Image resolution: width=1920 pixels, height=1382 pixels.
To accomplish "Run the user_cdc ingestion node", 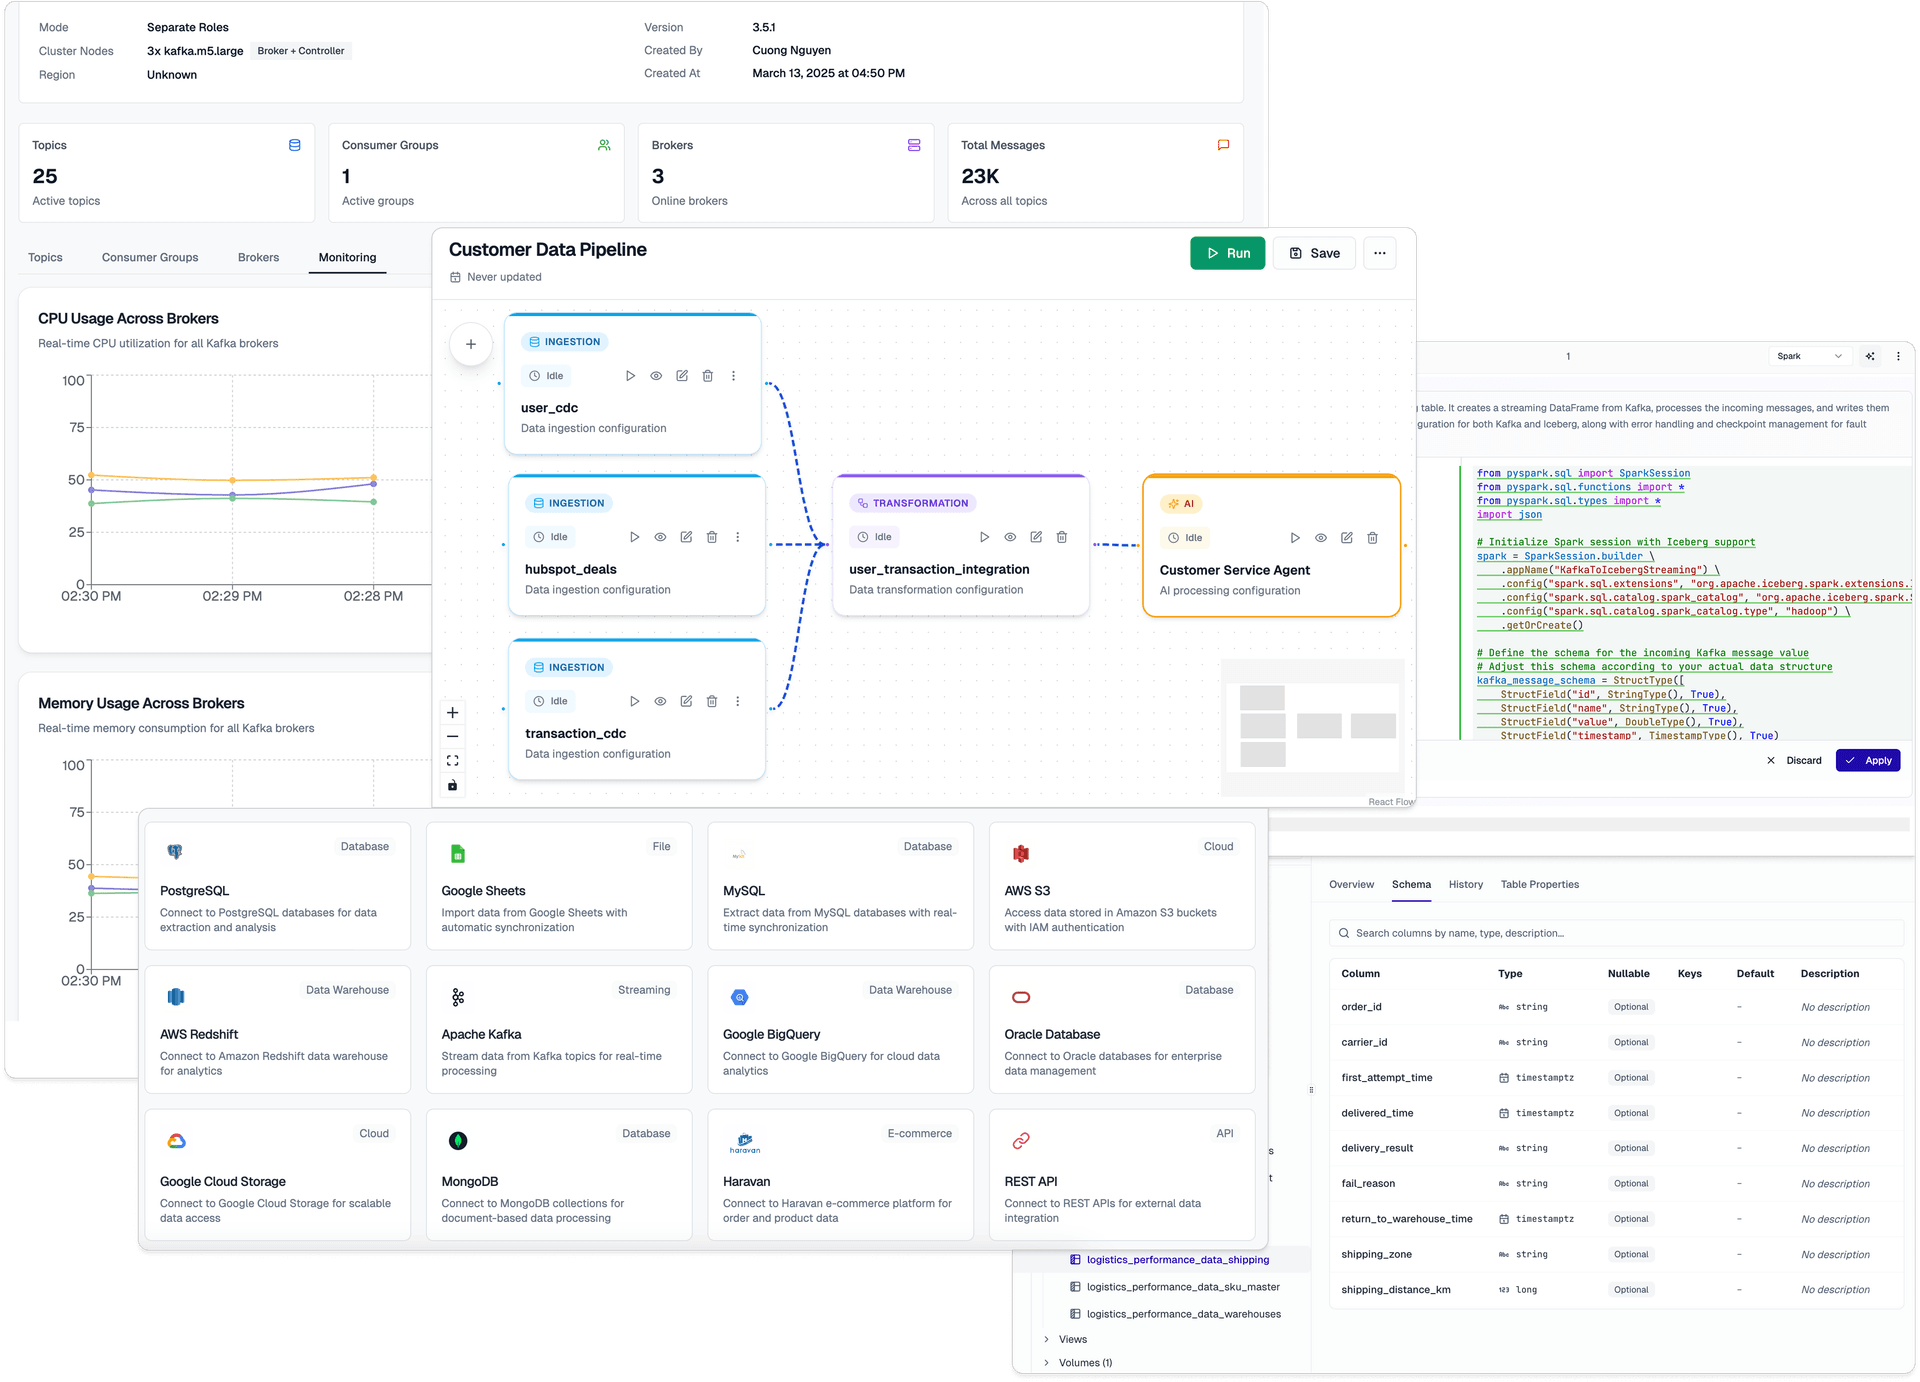I will point(630,376).
